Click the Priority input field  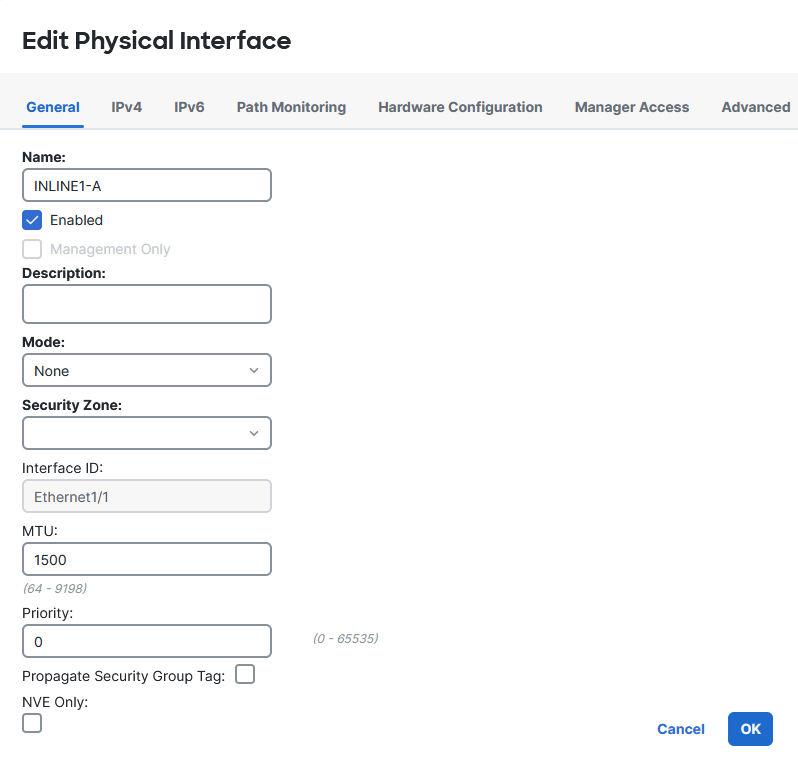146,641
